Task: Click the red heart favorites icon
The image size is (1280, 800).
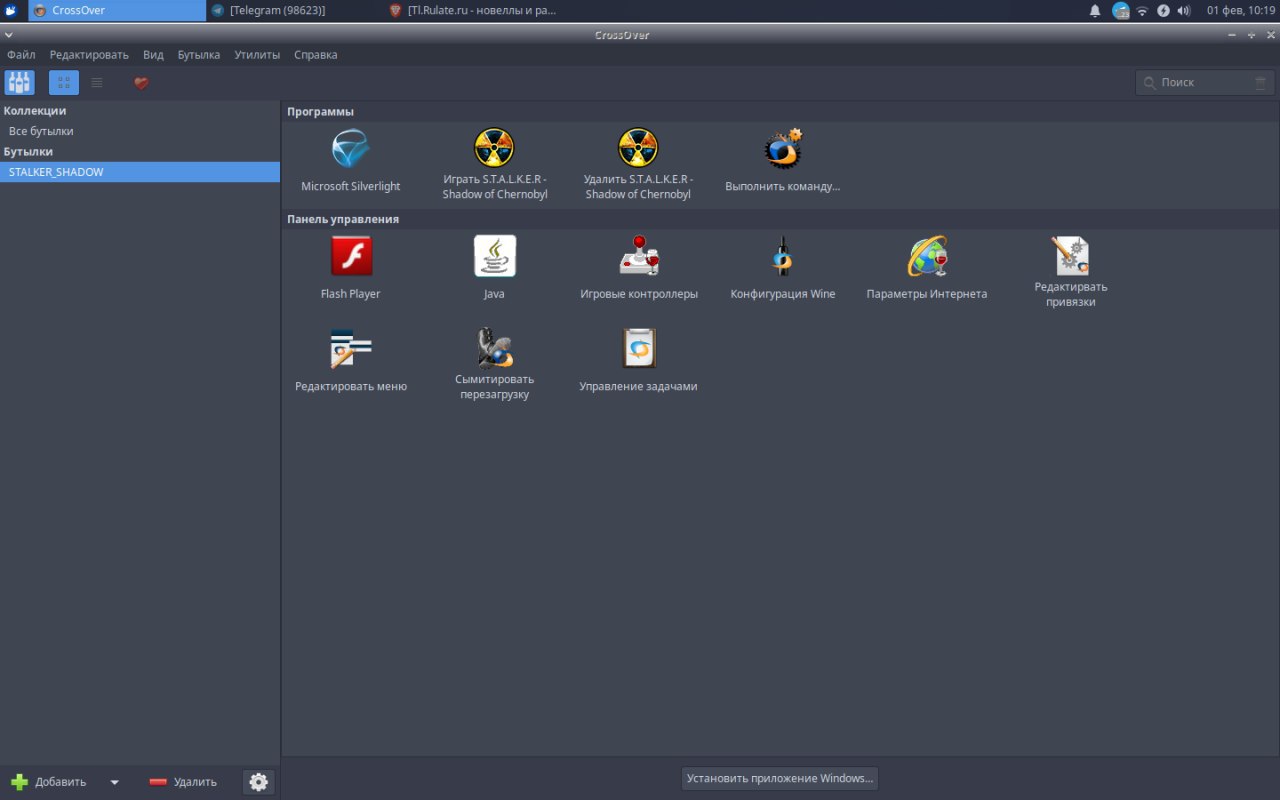Action: (141, 82)
